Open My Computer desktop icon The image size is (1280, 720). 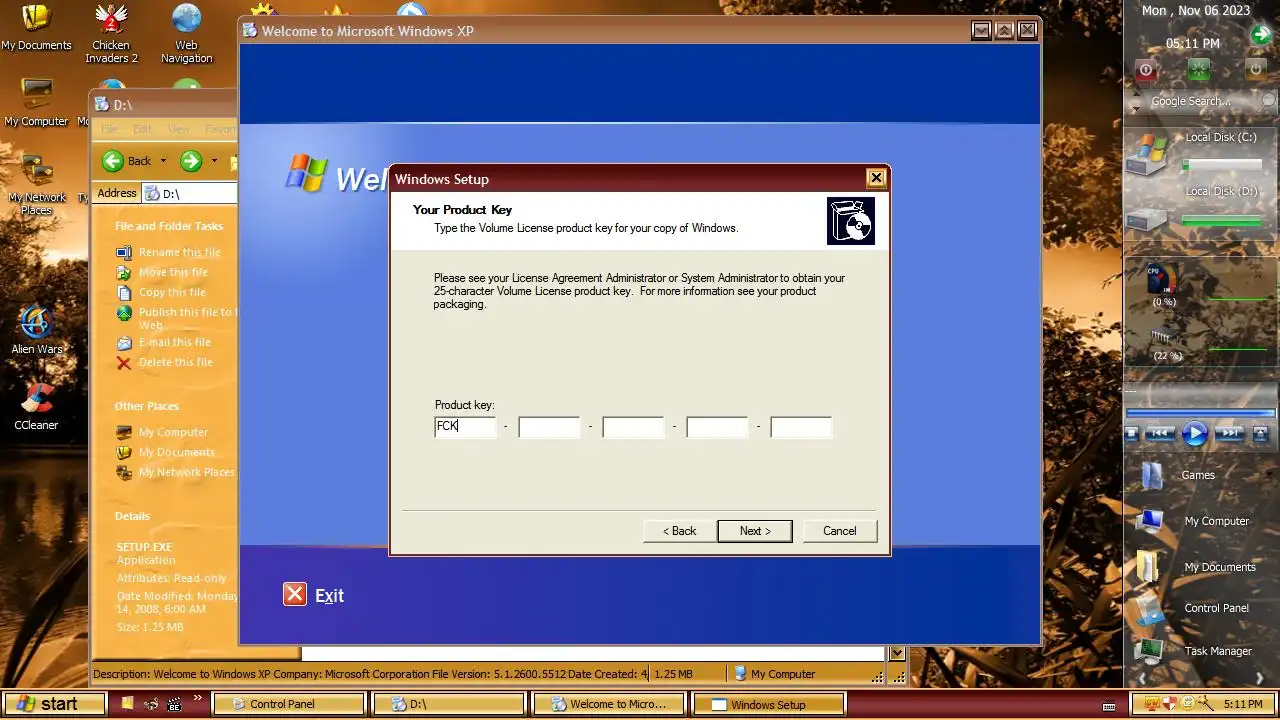pos(36,103)
